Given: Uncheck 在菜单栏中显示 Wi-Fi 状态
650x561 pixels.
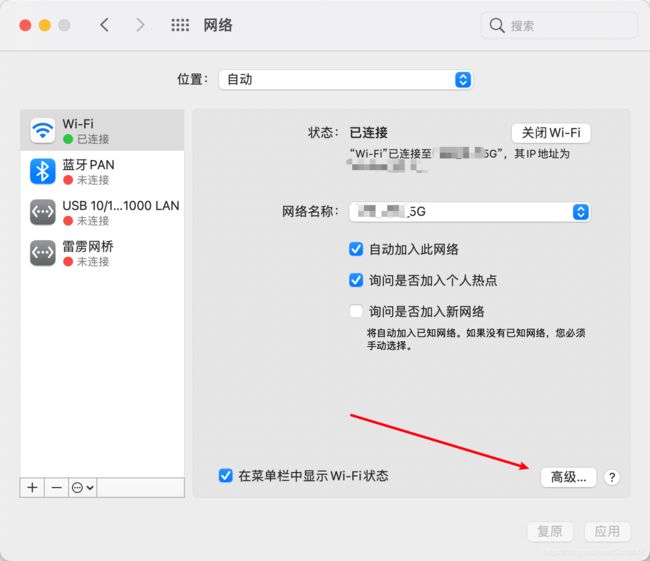Looking at the screenshot, I should pyautogui.click(x=226, y=476).
